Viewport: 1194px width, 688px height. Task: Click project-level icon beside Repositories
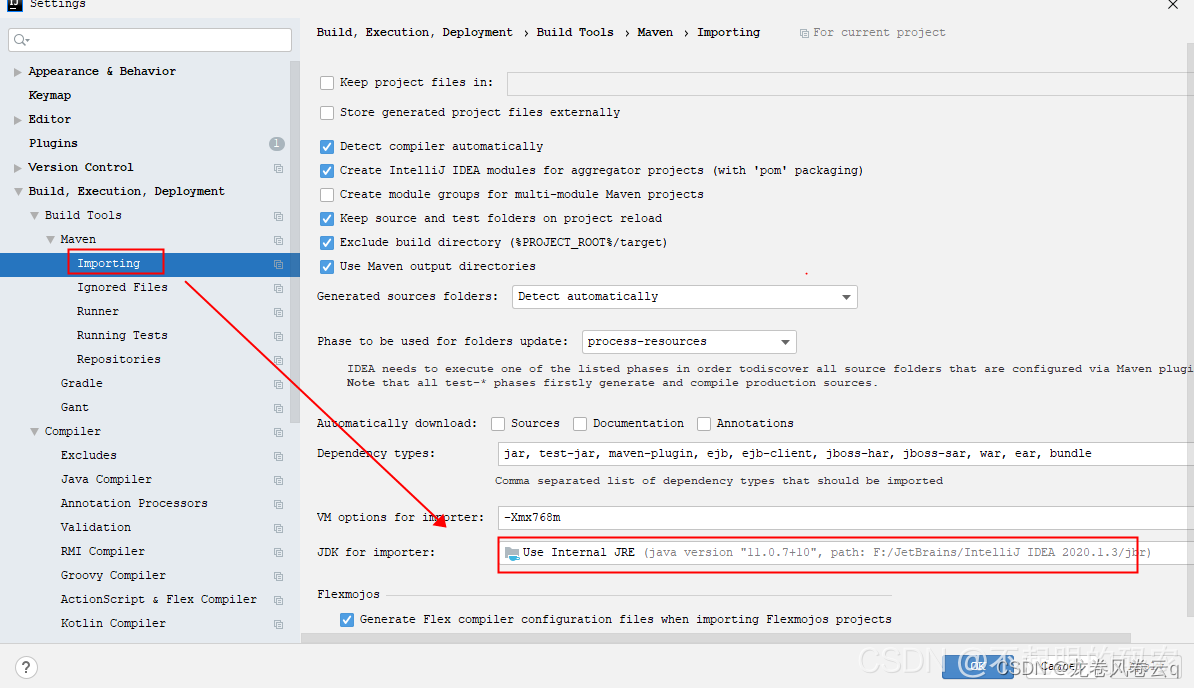click(279, 360)
